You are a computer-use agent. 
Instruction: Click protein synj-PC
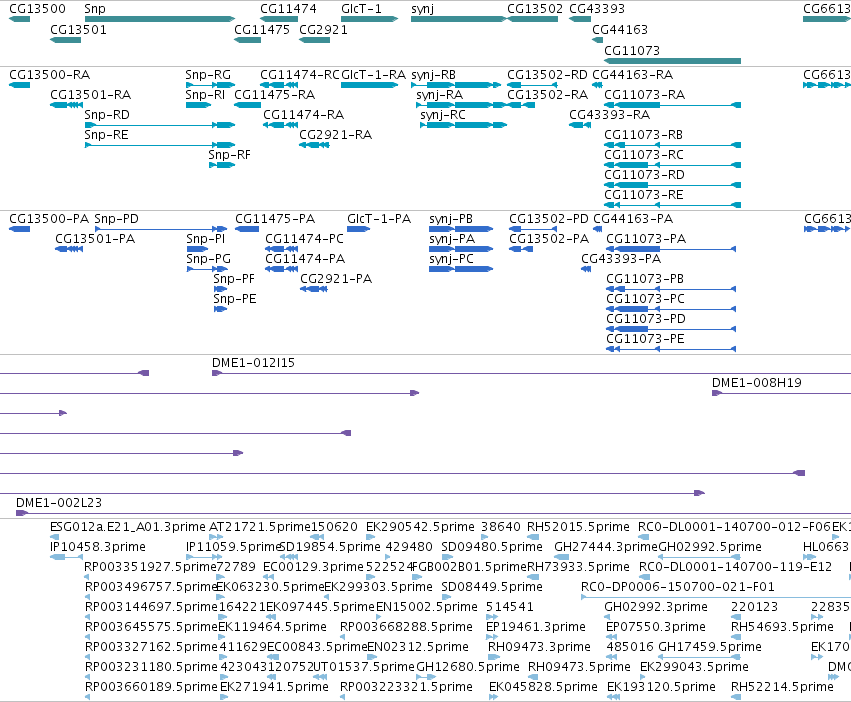[452, 259]
